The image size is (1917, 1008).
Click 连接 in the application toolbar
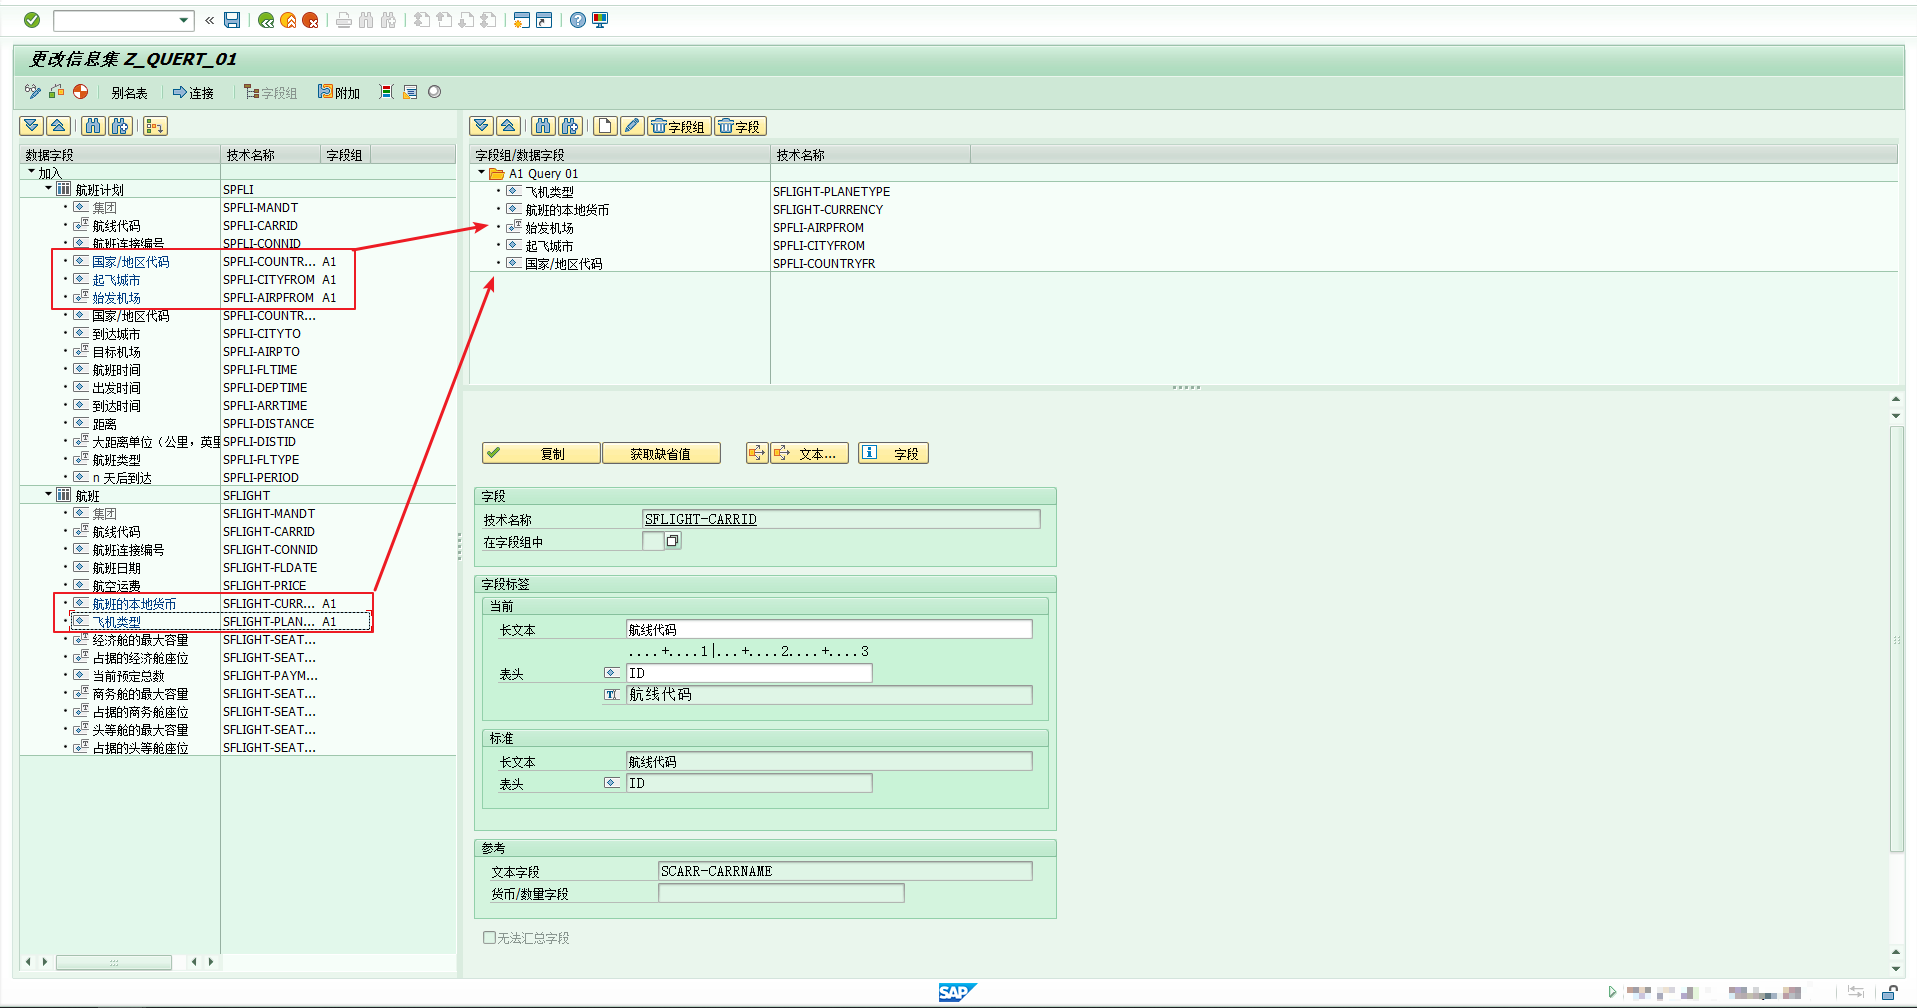193,93
